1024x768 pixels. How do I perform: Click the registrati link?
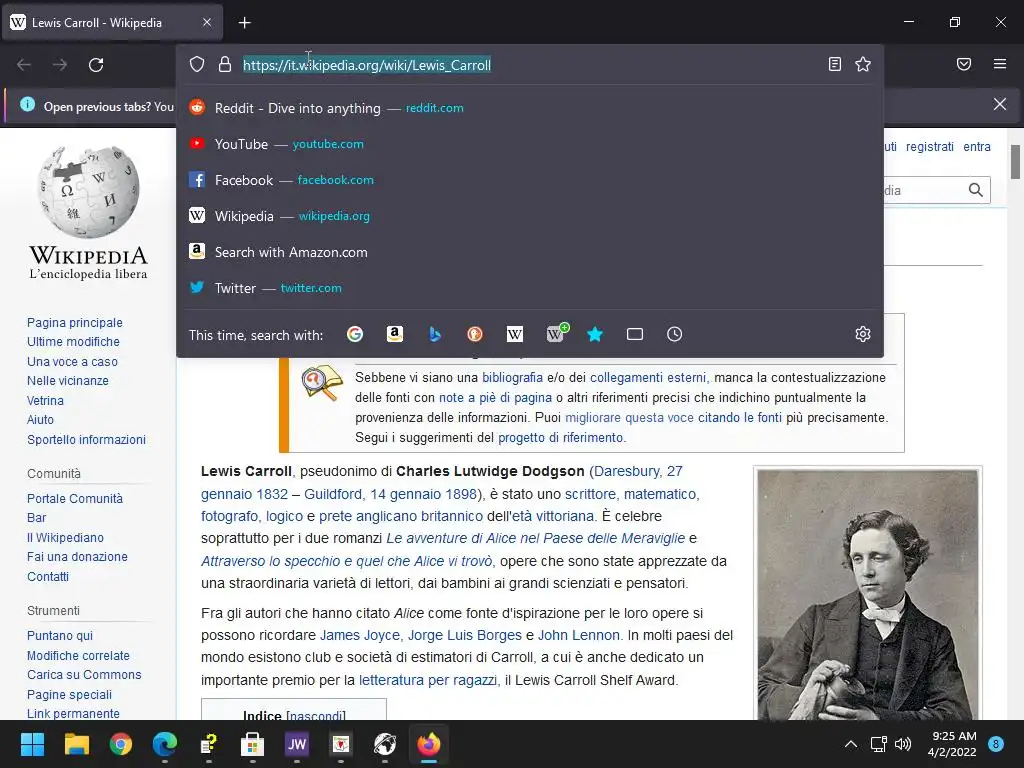click(929, 146)
